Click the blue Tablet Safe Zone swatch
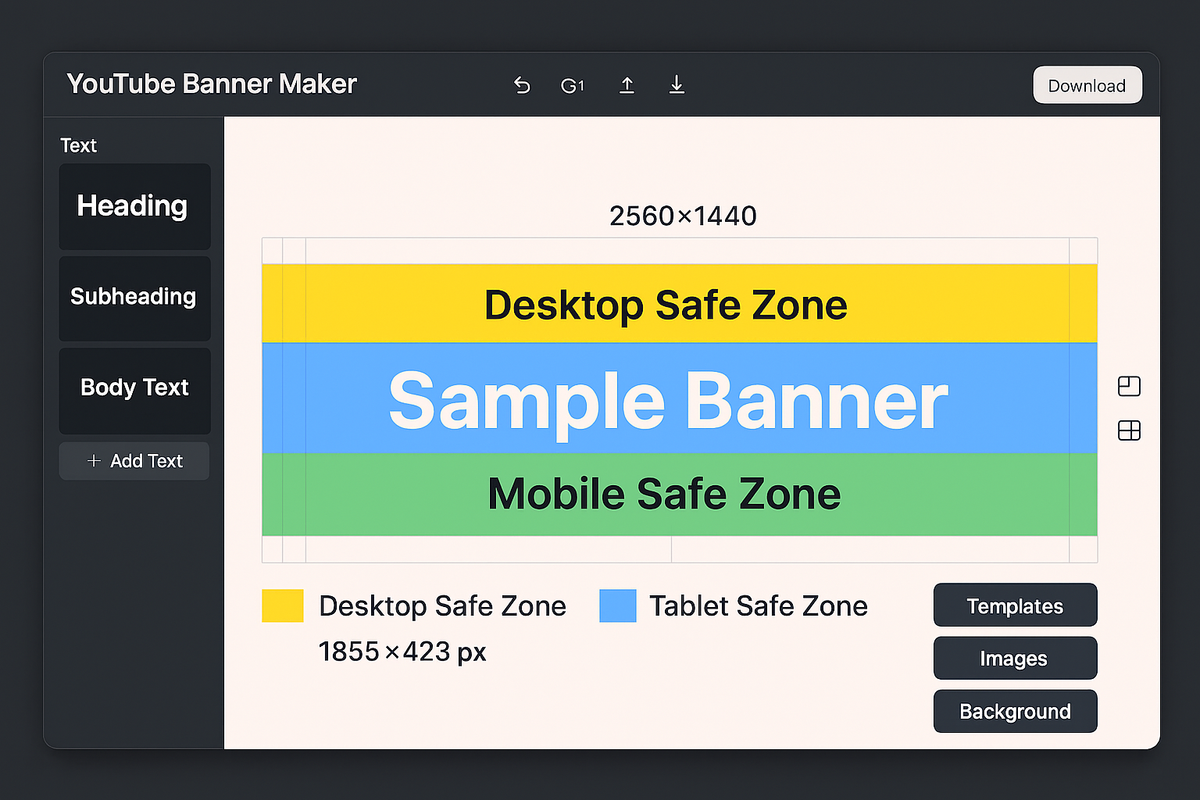The height and width of the screenshot is (800, 1200). (618, 606)
